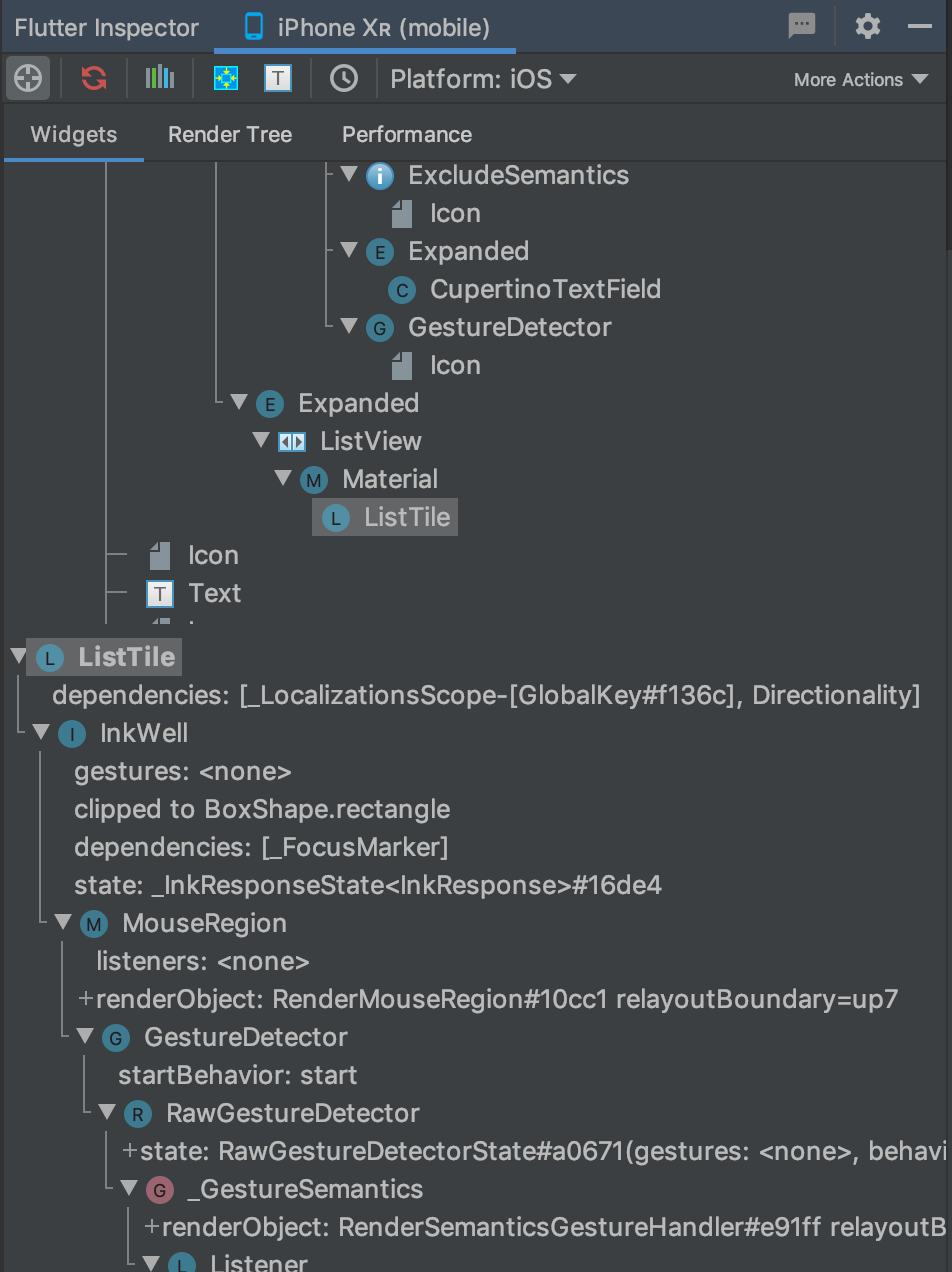The width and height of the screenshot is (952, 1272).
Task: Collapse the GestureDetector node in widget tree
Action: (x=348, y=326)
